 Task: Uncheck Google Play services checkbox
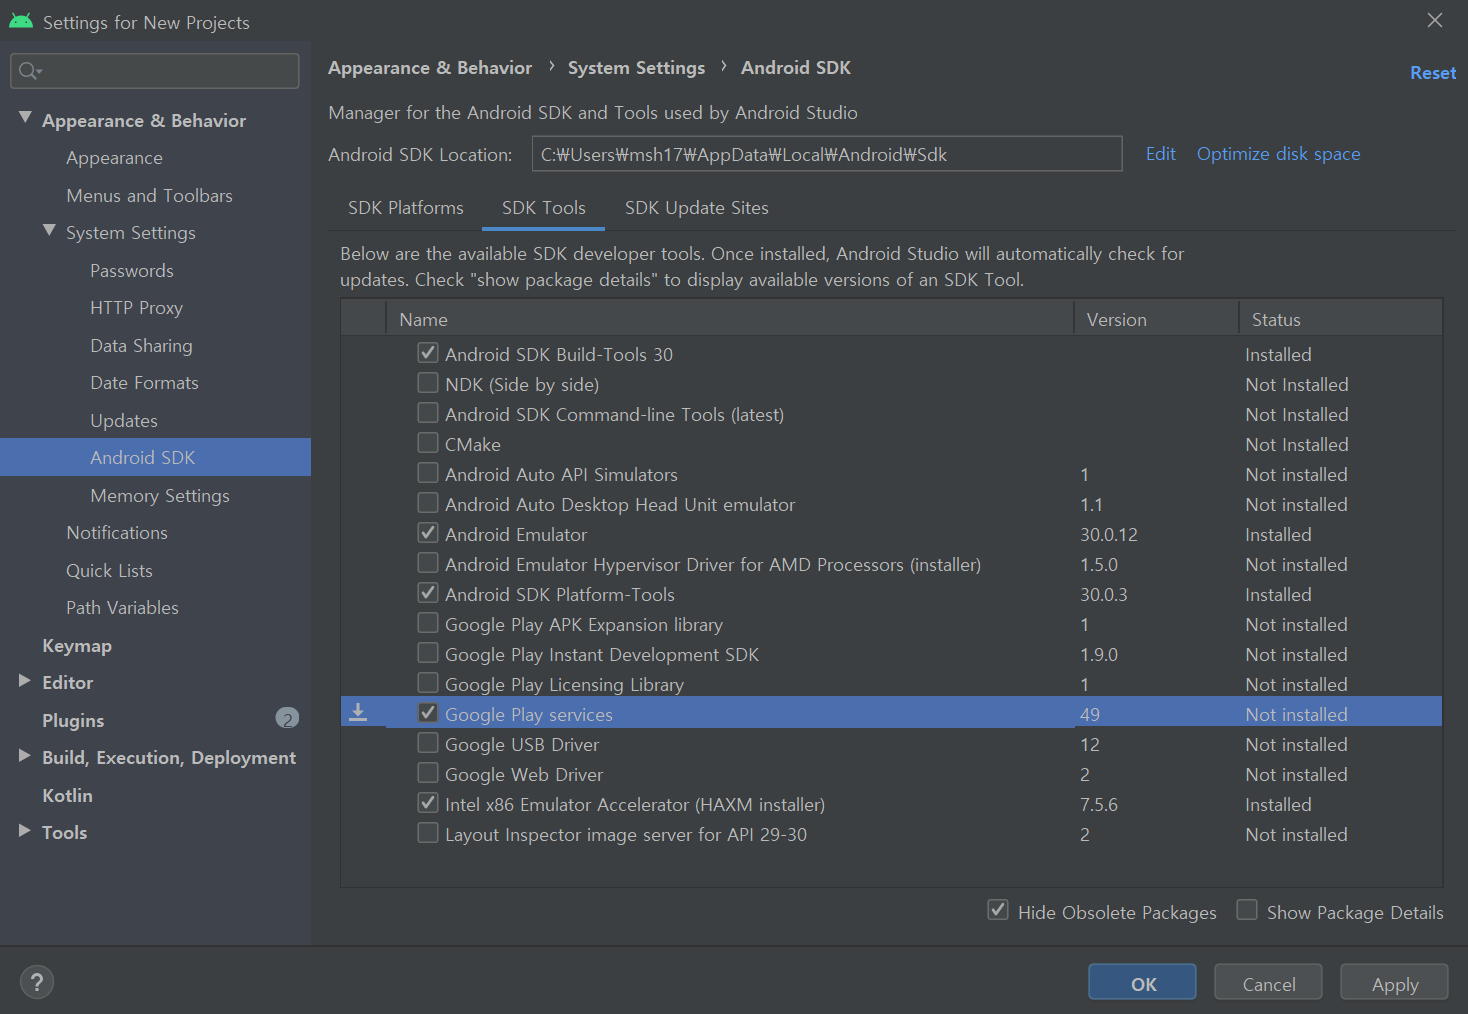click(x=428, y=713)
